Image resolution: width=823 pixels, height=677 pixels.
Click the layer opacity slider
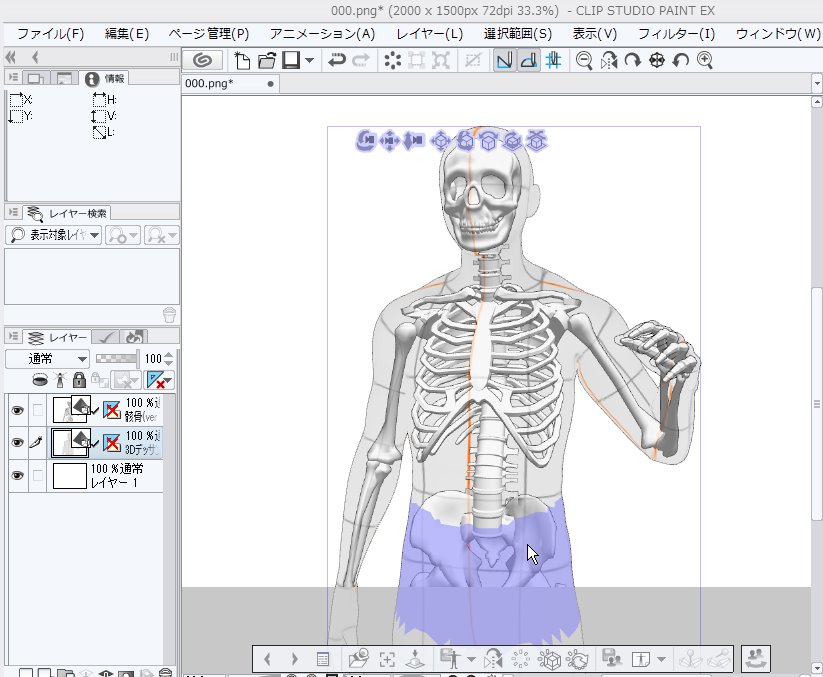point(117,358)
